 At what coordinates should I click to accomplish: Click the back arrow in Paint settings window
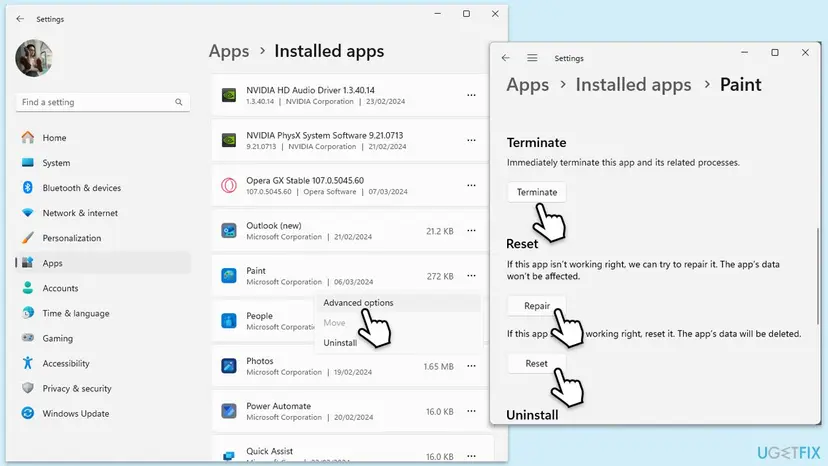(x=505, y=58)
